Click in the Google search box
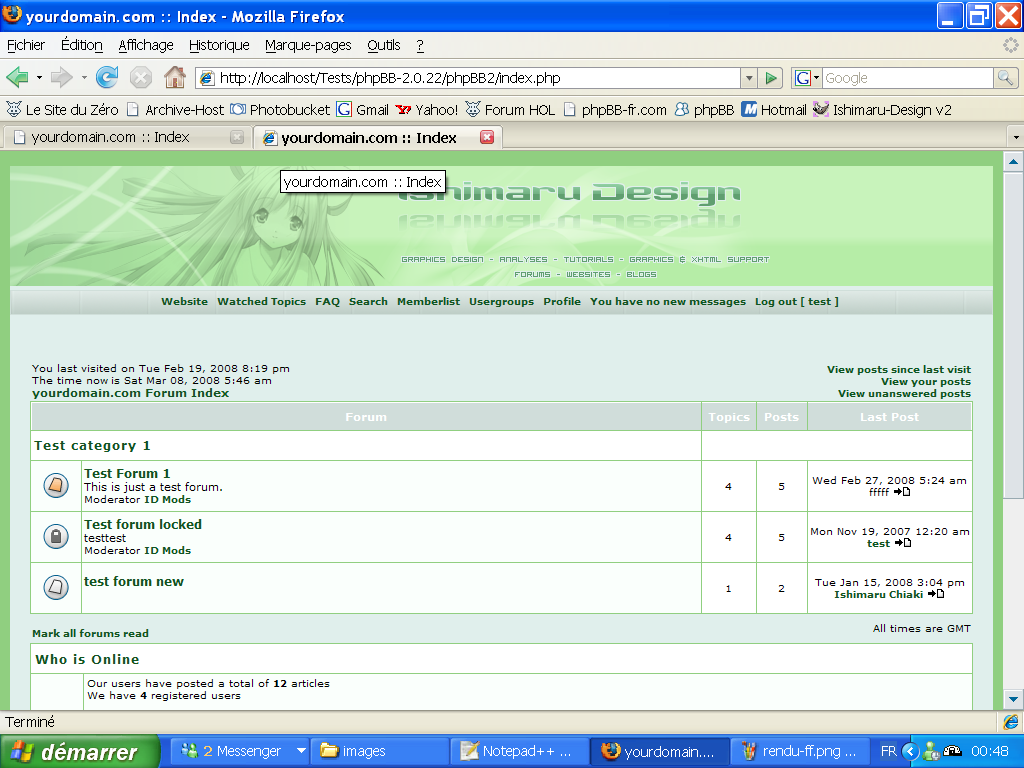Screen dimensions: 1024x768 (x=907, y=78)
